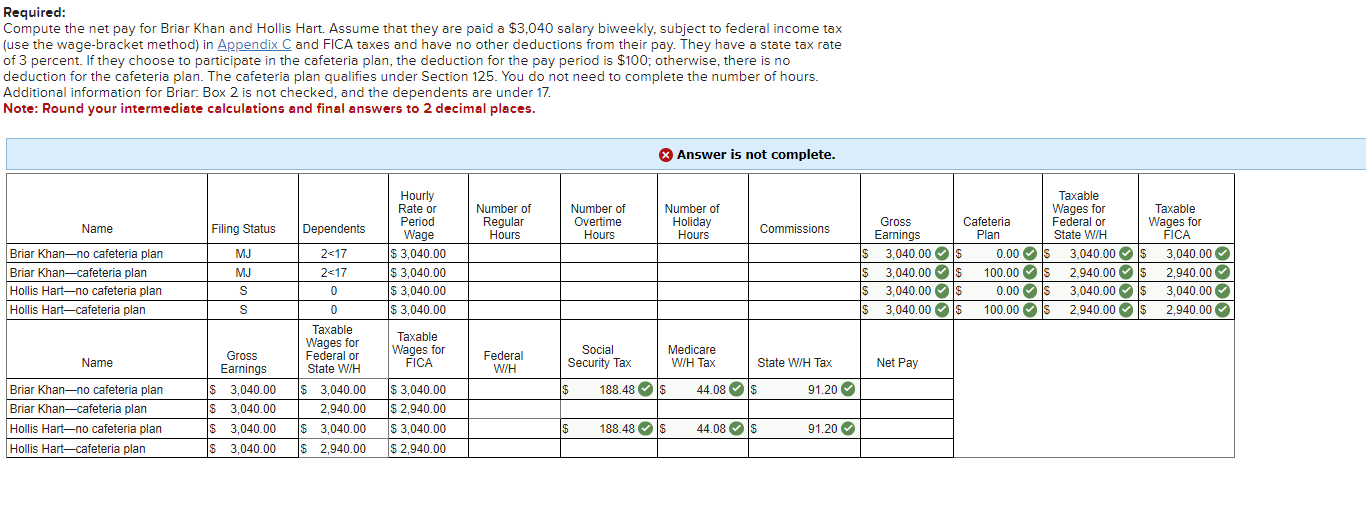The height and width of the screenshot is (512, 1366).
Task: Click Filing Status MJ for Briar no cafeteria plan
Action: click(x=243, y=254)
